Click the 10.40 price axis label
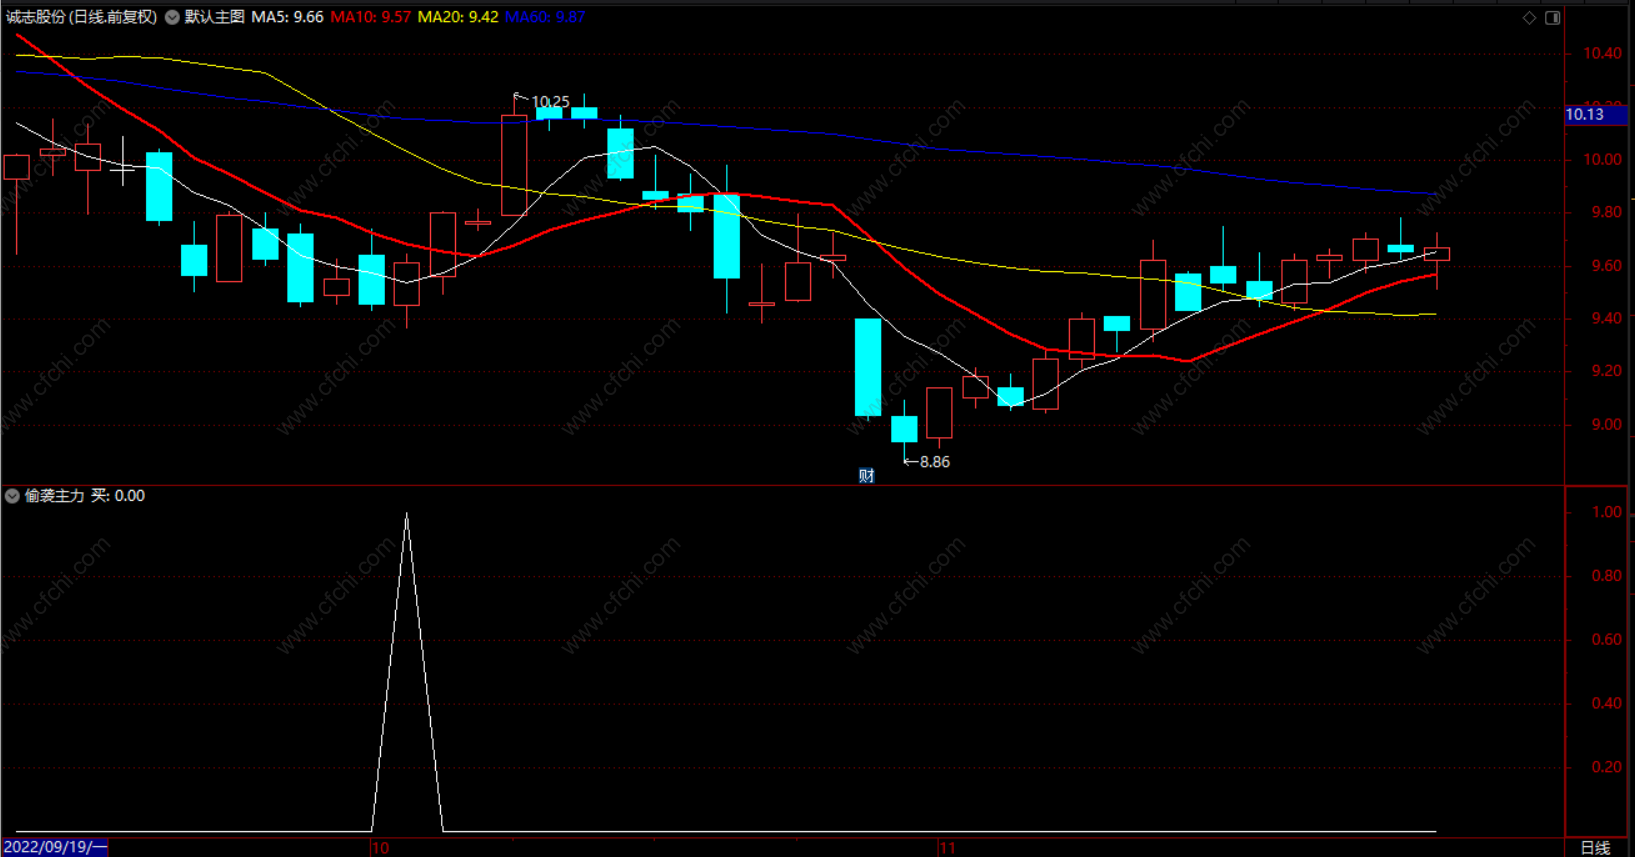Screen dimensions: 1635x857 (x=1602, y=54)
